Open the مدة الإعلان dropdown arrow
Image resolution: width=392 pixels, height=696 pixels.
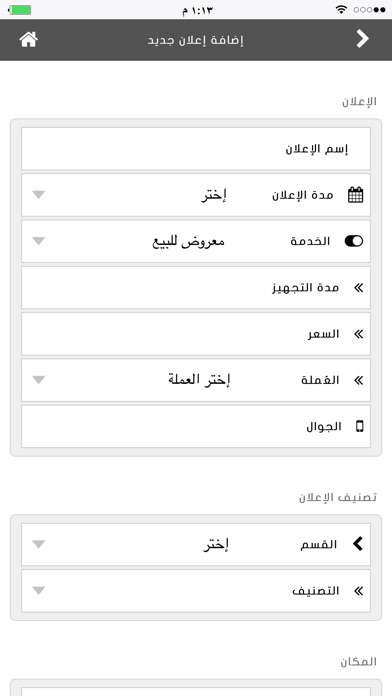coord(39,195)
